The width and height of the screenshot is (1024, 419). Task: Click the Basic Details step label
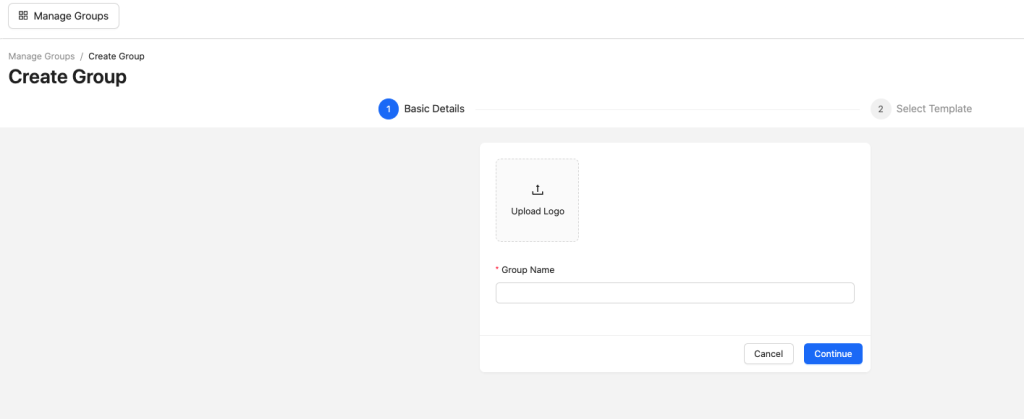coord(434,109)
